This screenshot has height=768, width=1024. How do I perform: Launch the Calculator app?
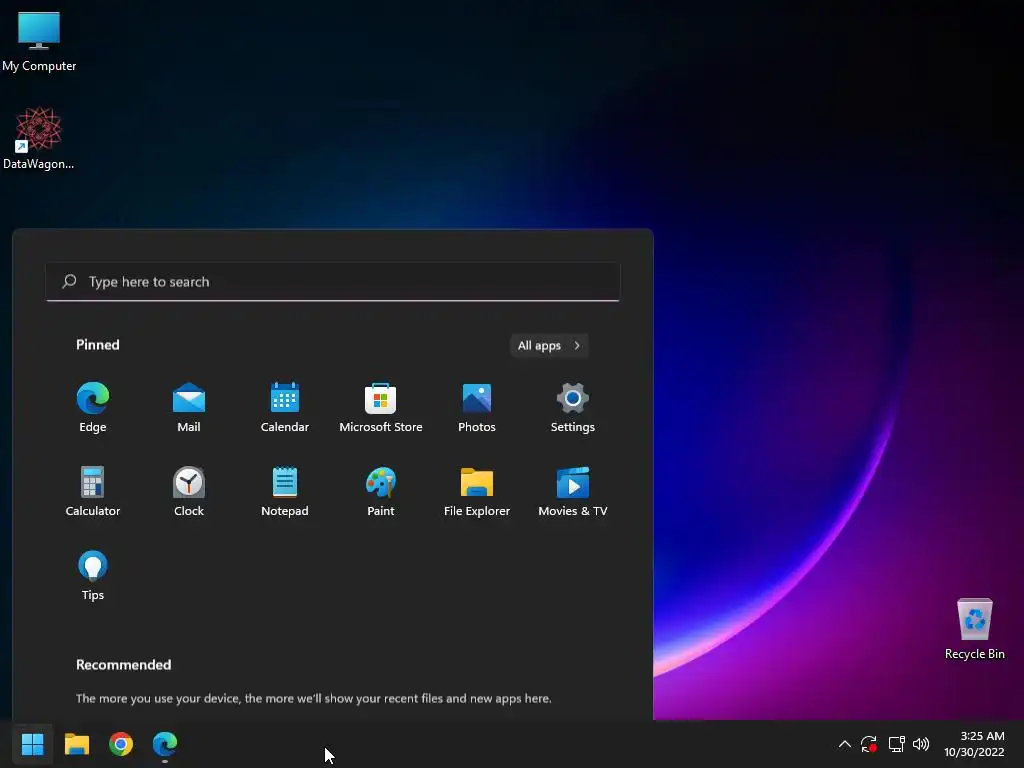click(x=93, y=492)
